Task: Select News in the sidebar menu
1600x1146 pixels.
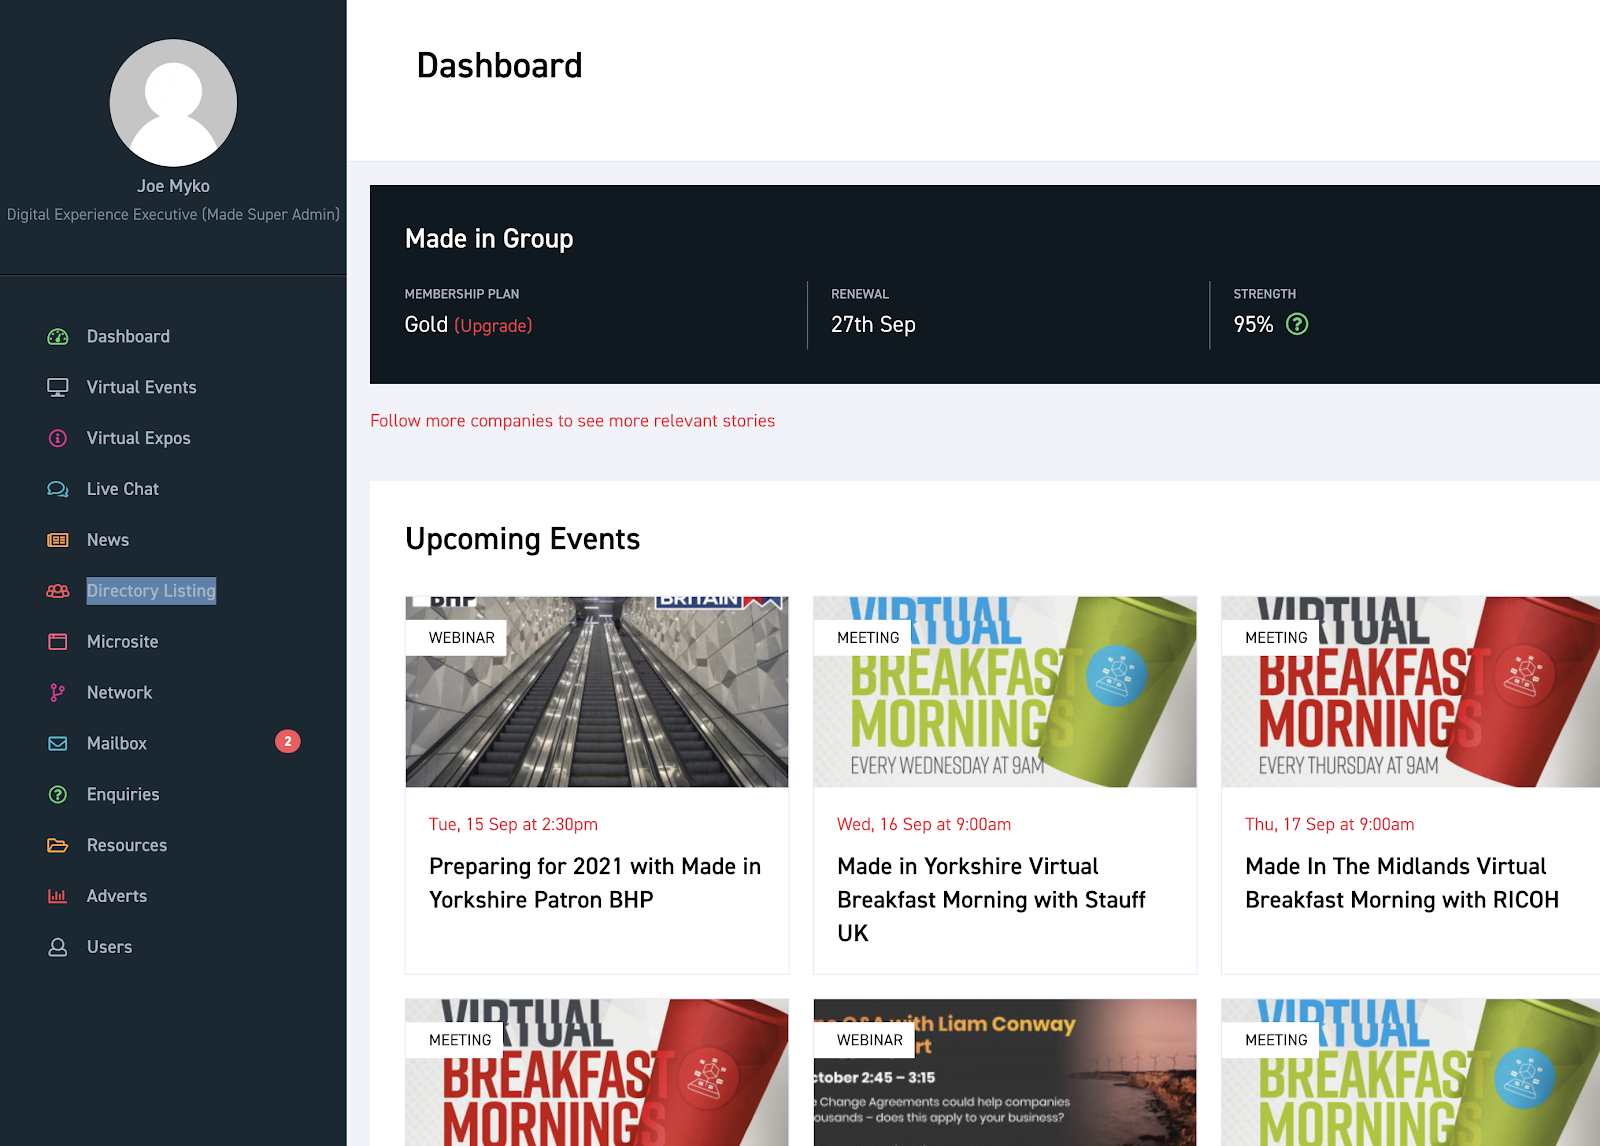Action: [108, 541]
